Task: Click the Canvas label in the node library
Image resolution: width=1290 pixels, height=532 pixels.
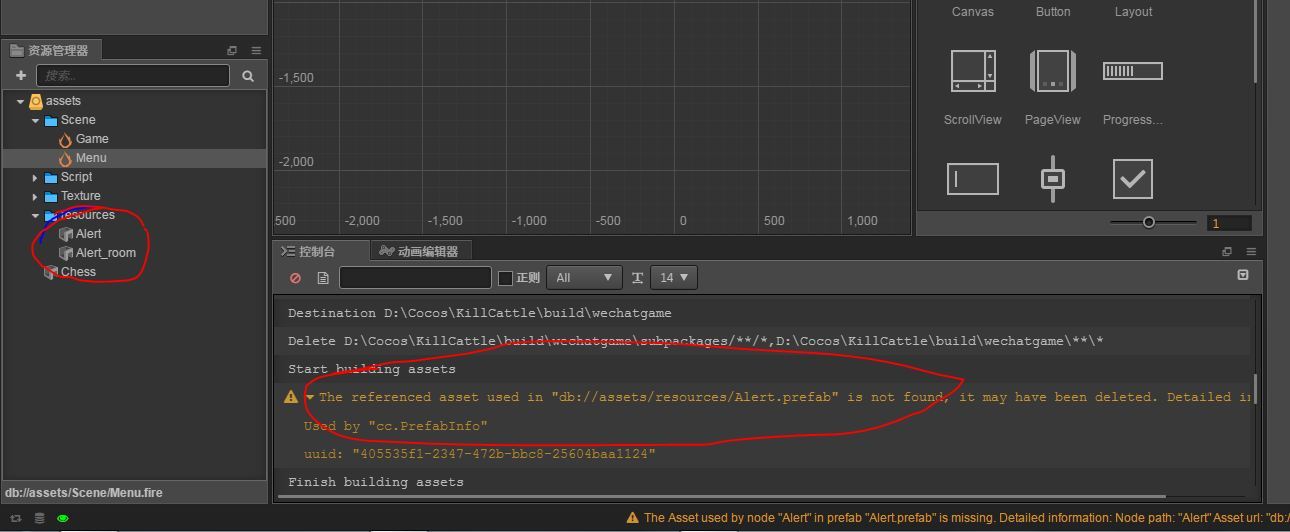Action: click(x=972, y=12)
